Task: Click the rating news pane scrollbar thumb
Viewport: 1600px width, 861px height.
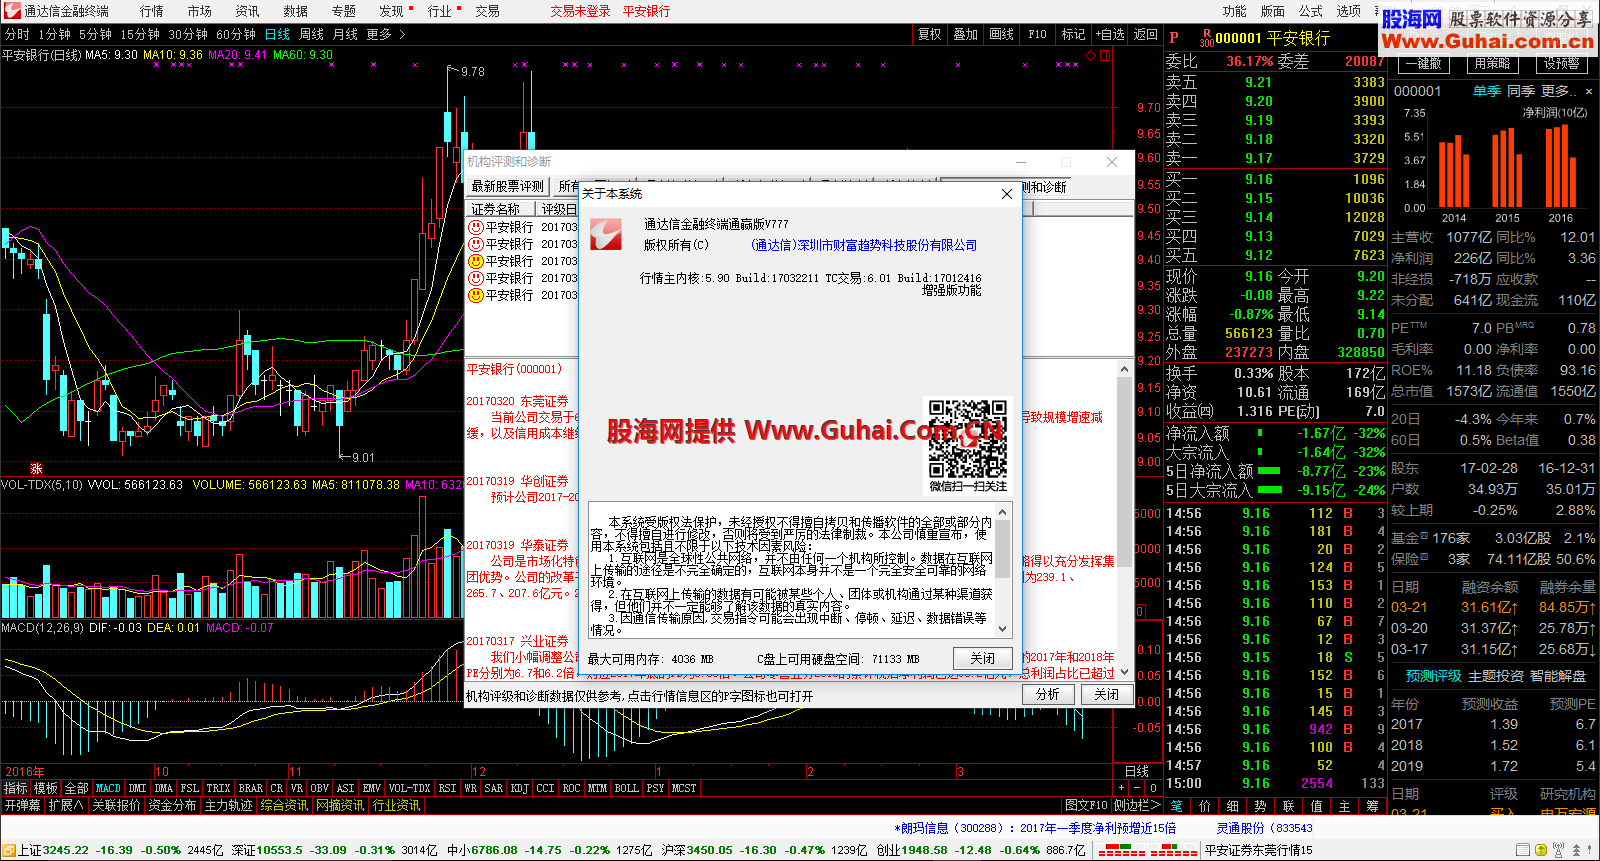Action: pos(1124,473)
